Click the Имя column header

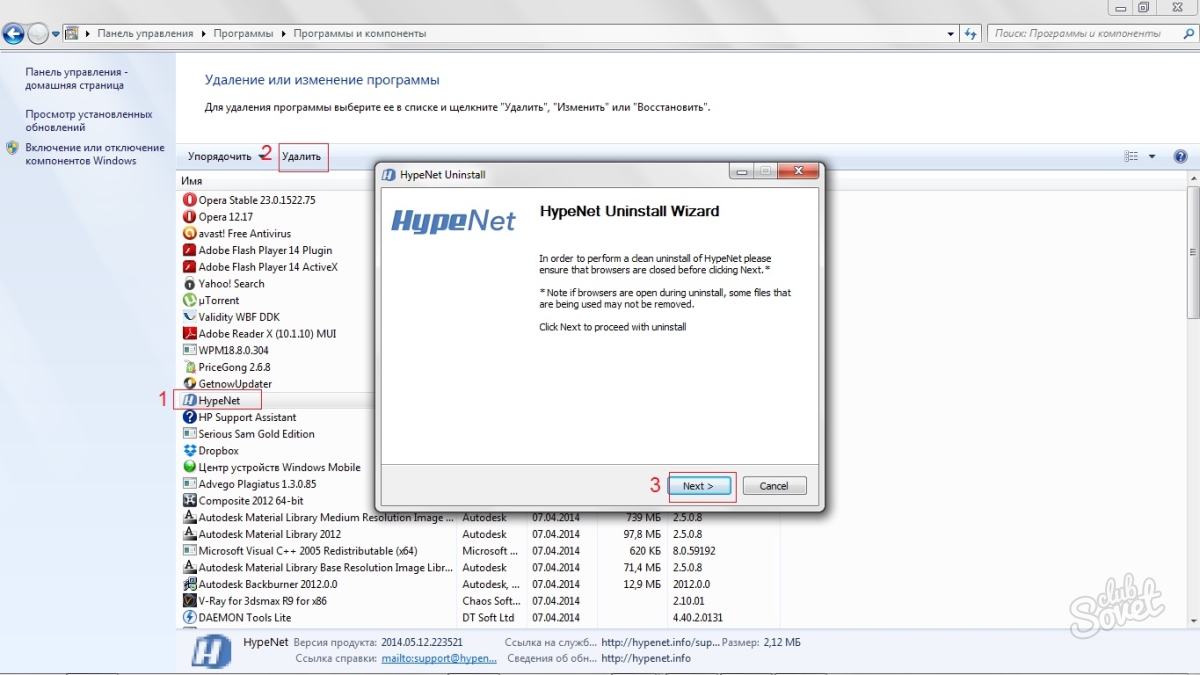tap(191, 181)
